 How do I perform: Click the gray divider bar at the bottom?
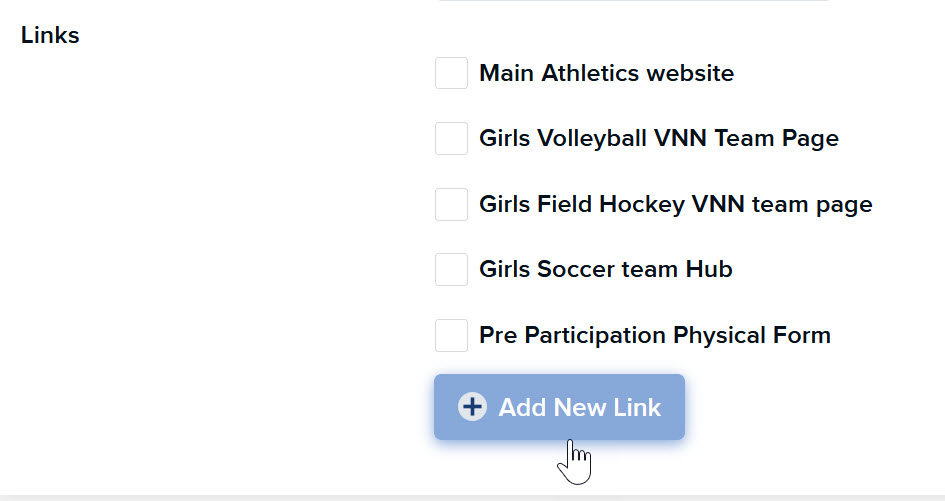pos(472,498)
